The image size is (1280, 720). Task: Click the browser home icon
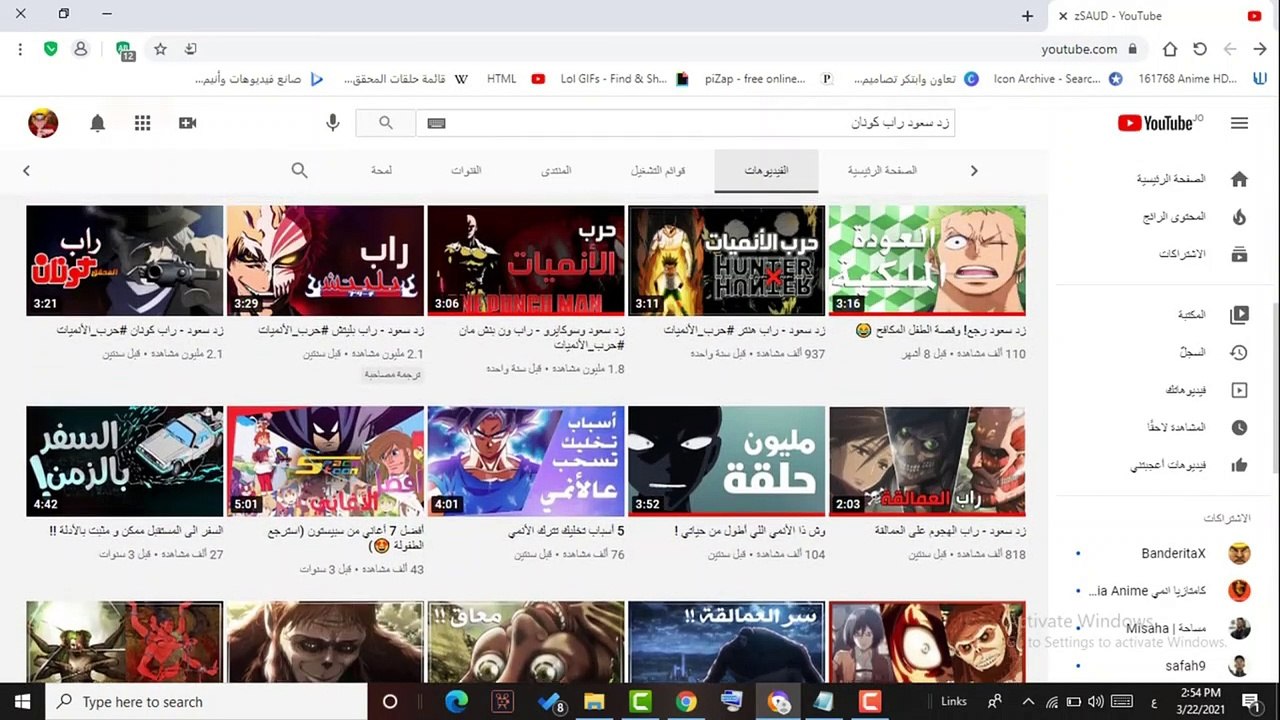(1169, 49)
